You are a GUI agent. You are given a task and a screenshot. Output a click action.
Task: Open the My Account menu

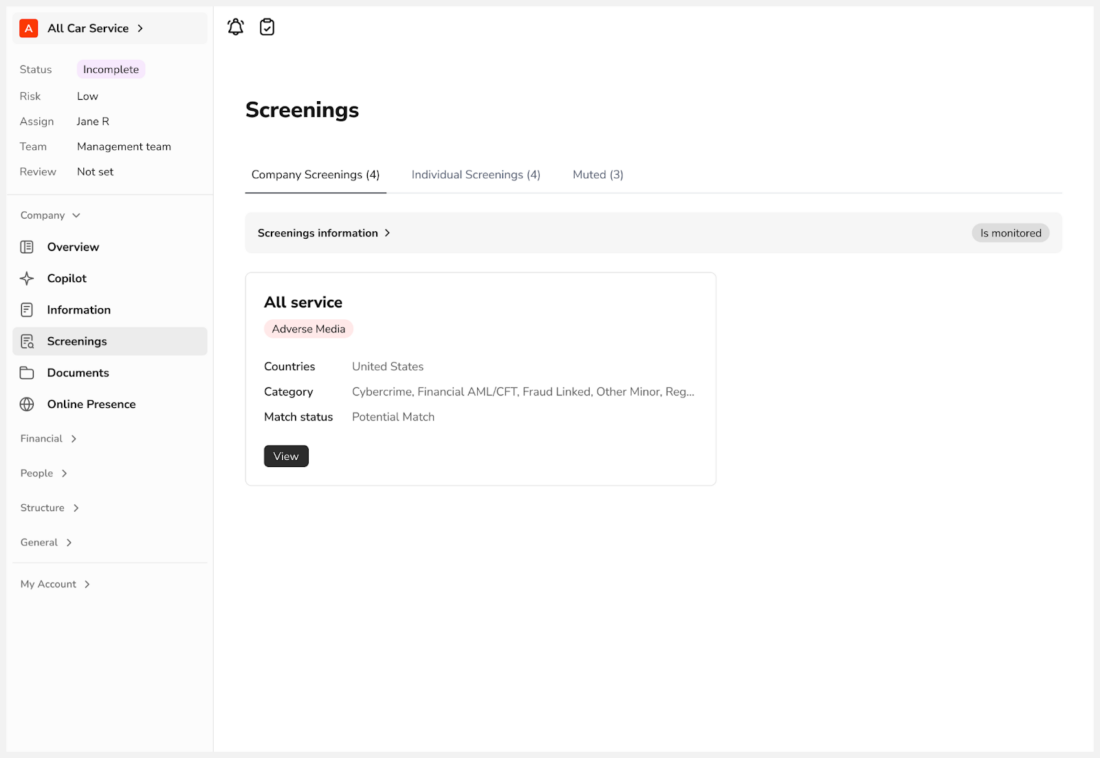pos(56,584)
